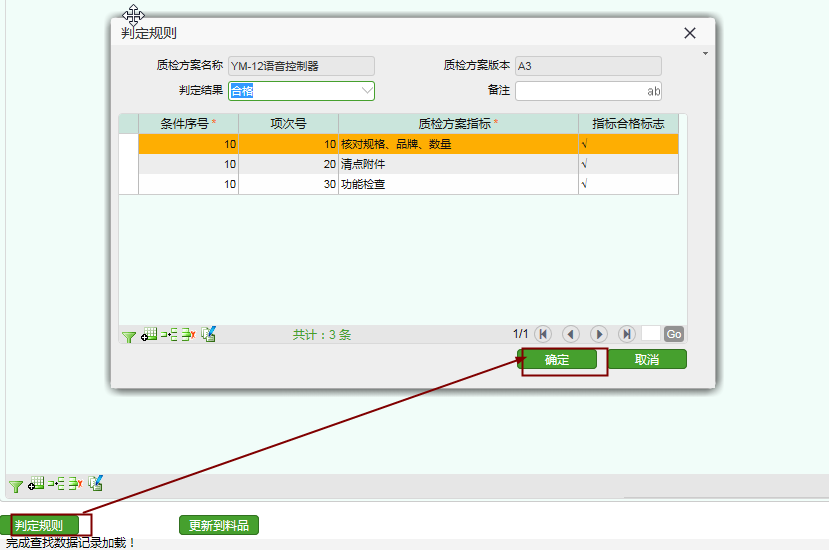Viewport: 829px width, 550px height.
Task: Select the 清点附件 cell
Action: tap(458, 164)
